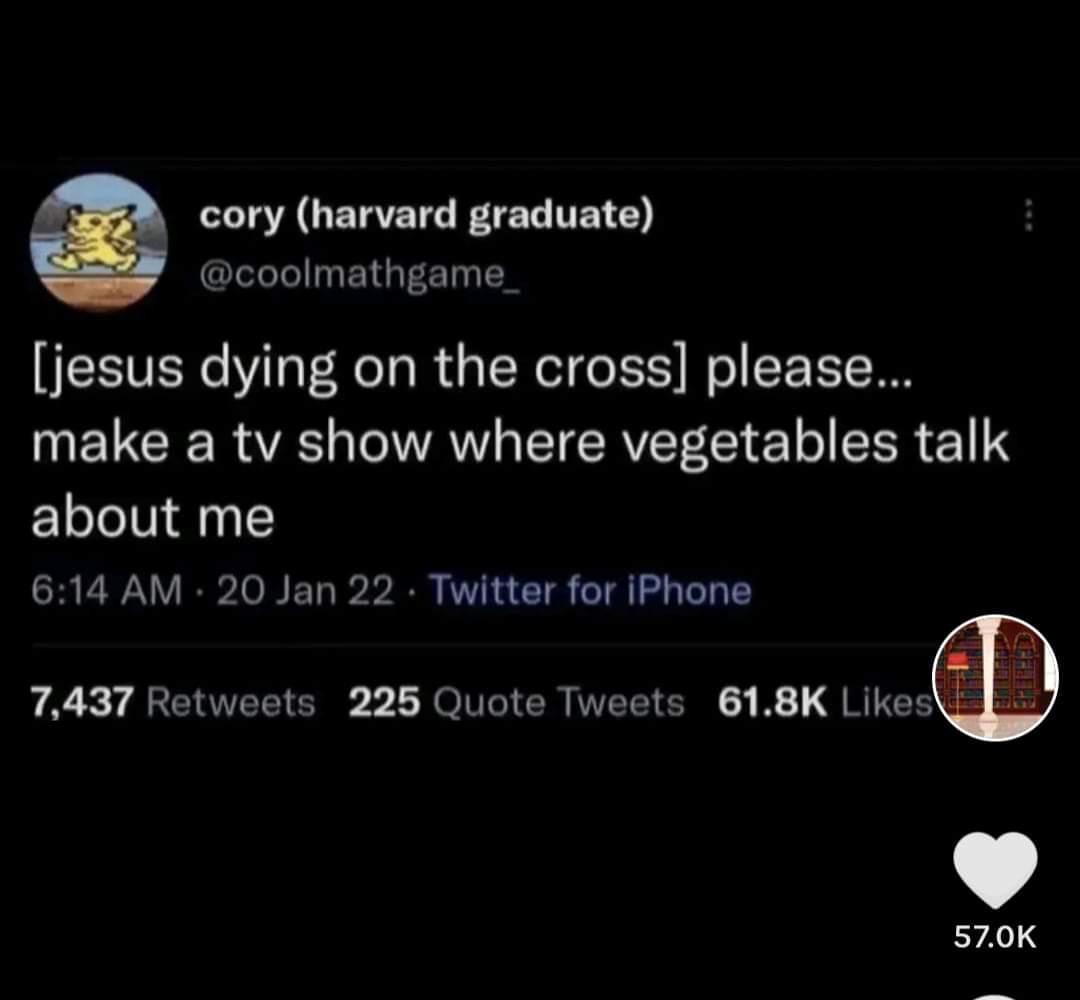
Task: View the 225 Quote Tweets
Action: point(516,703)
